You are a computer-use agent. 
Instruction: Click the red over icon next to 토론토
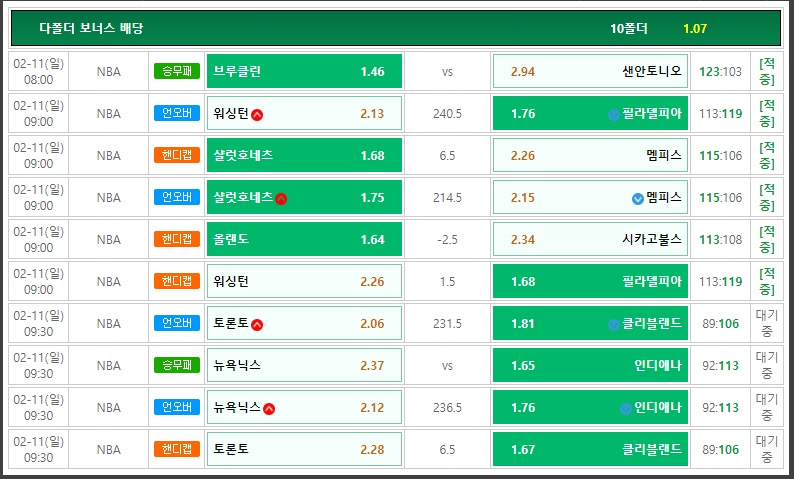pyautogui.click(x=257, y=325)
